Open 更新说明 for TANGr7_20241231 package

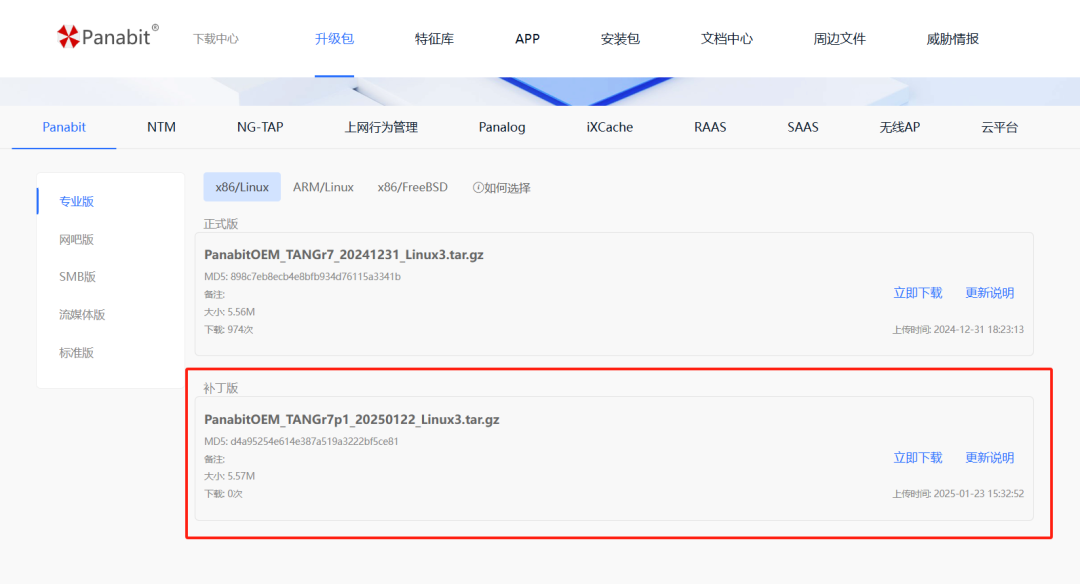(989, 293)
